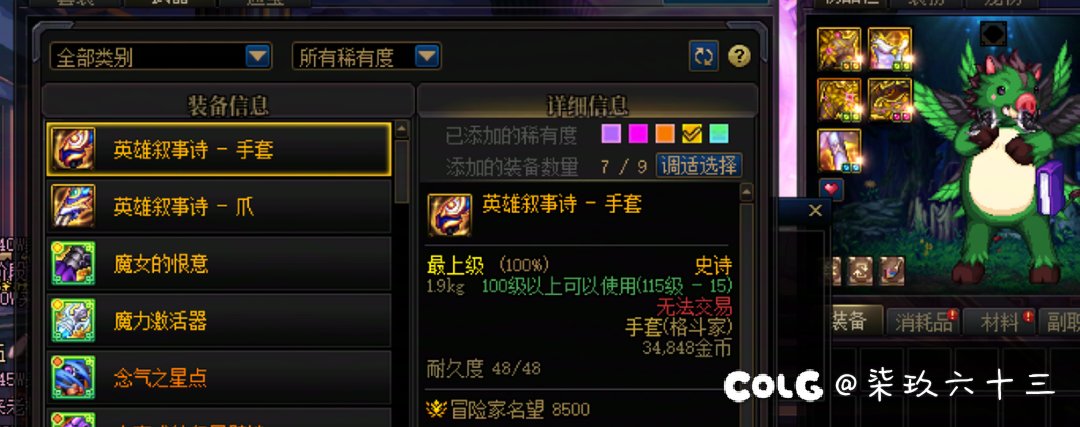Click the 念气之星点 item icon
The width and height of the screenshot is (1080, 427).
(73, 377)
